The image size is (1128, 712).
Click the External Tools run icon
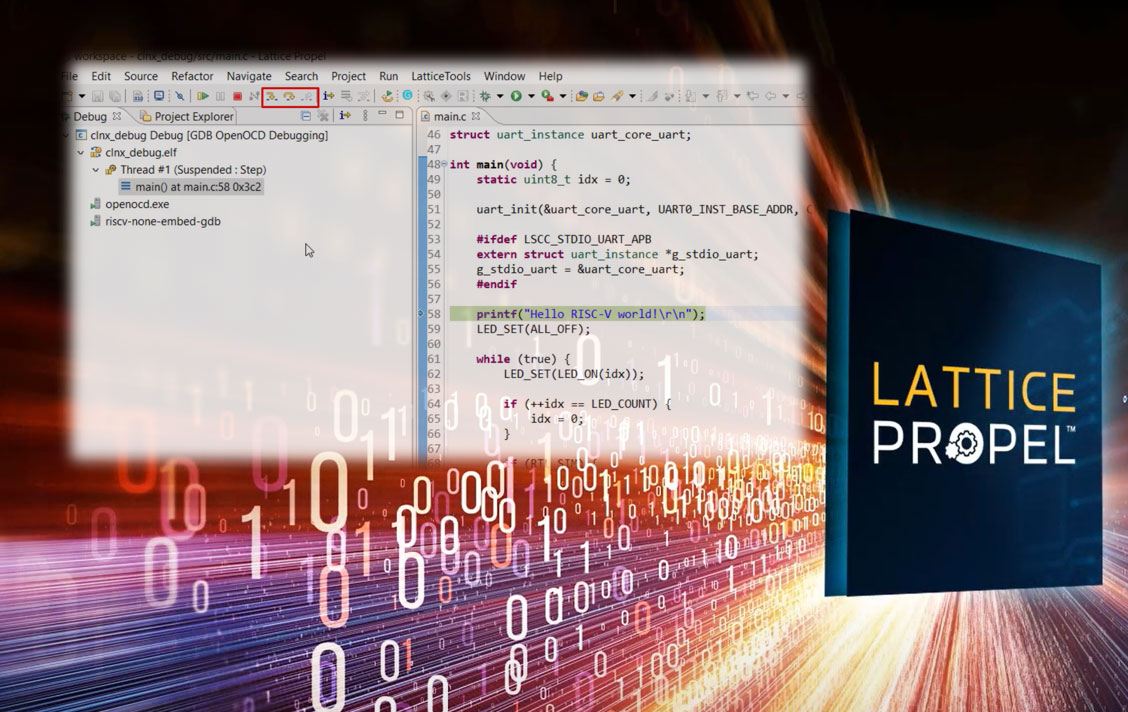547,96
